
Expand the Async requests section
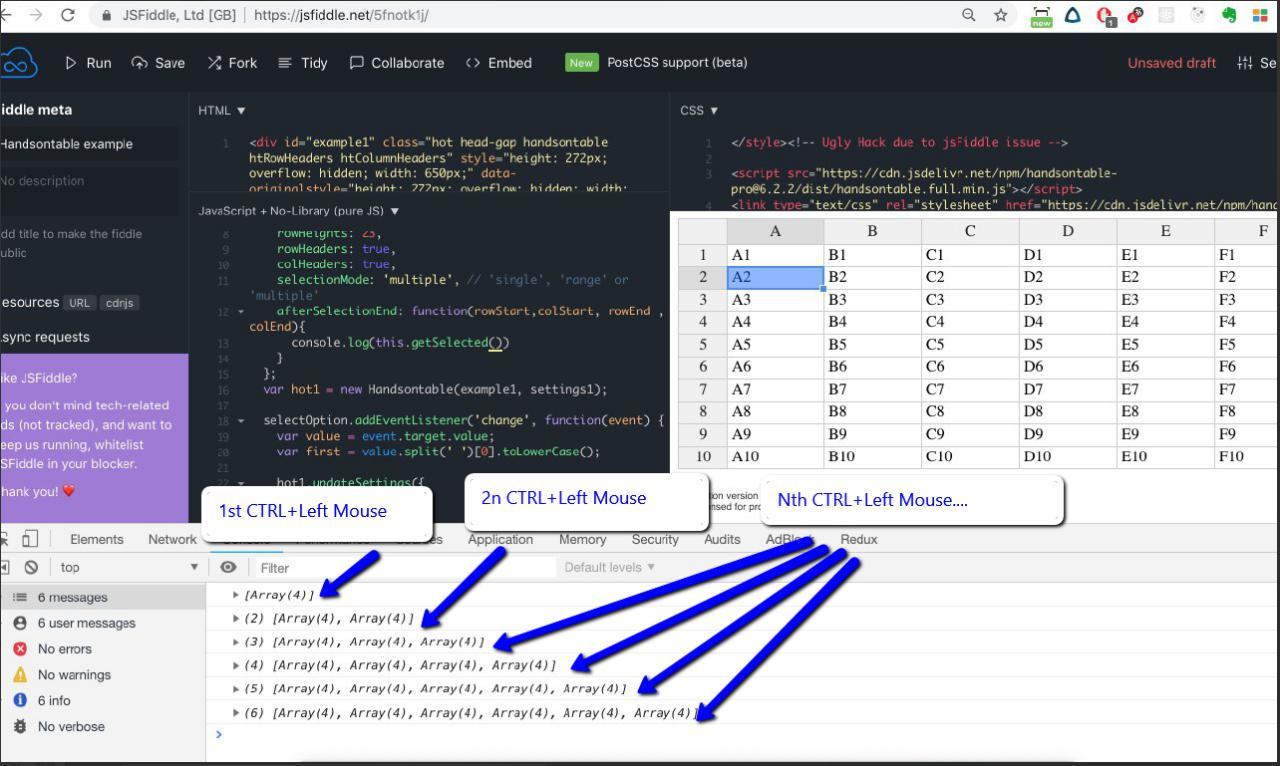[x=45, y=337]
